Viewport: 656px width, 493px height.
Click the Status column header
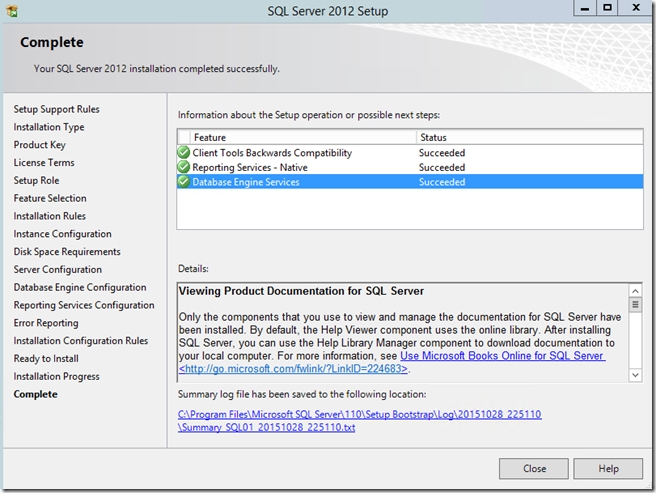(x=530, y=137)
